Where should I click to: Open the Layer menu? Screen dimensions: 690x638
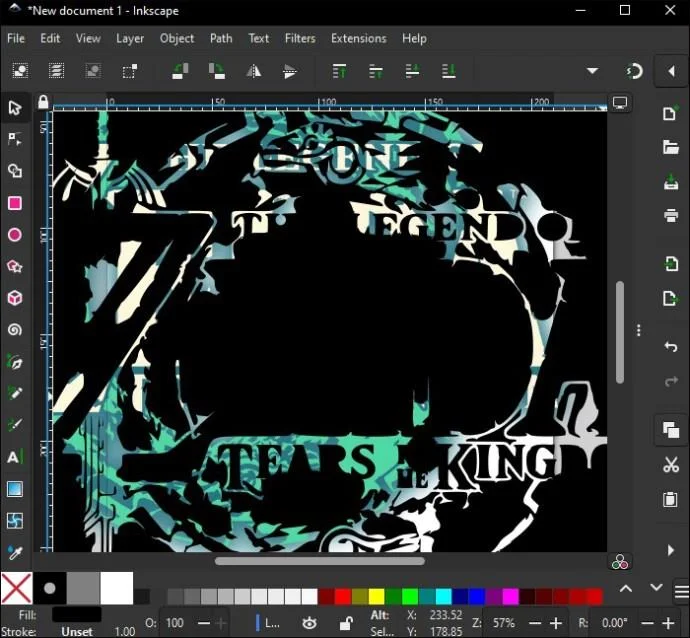130,39
